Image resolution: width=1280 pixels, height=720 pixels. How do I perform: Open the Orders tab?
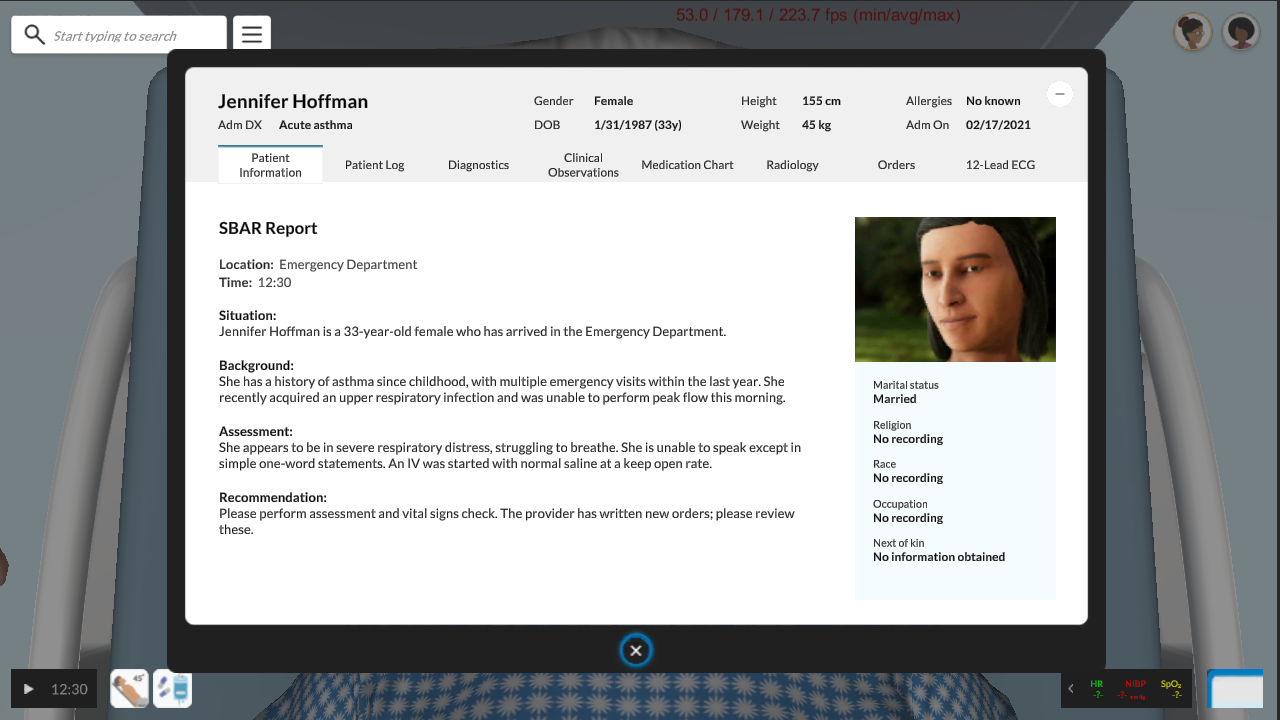point(896,165)
